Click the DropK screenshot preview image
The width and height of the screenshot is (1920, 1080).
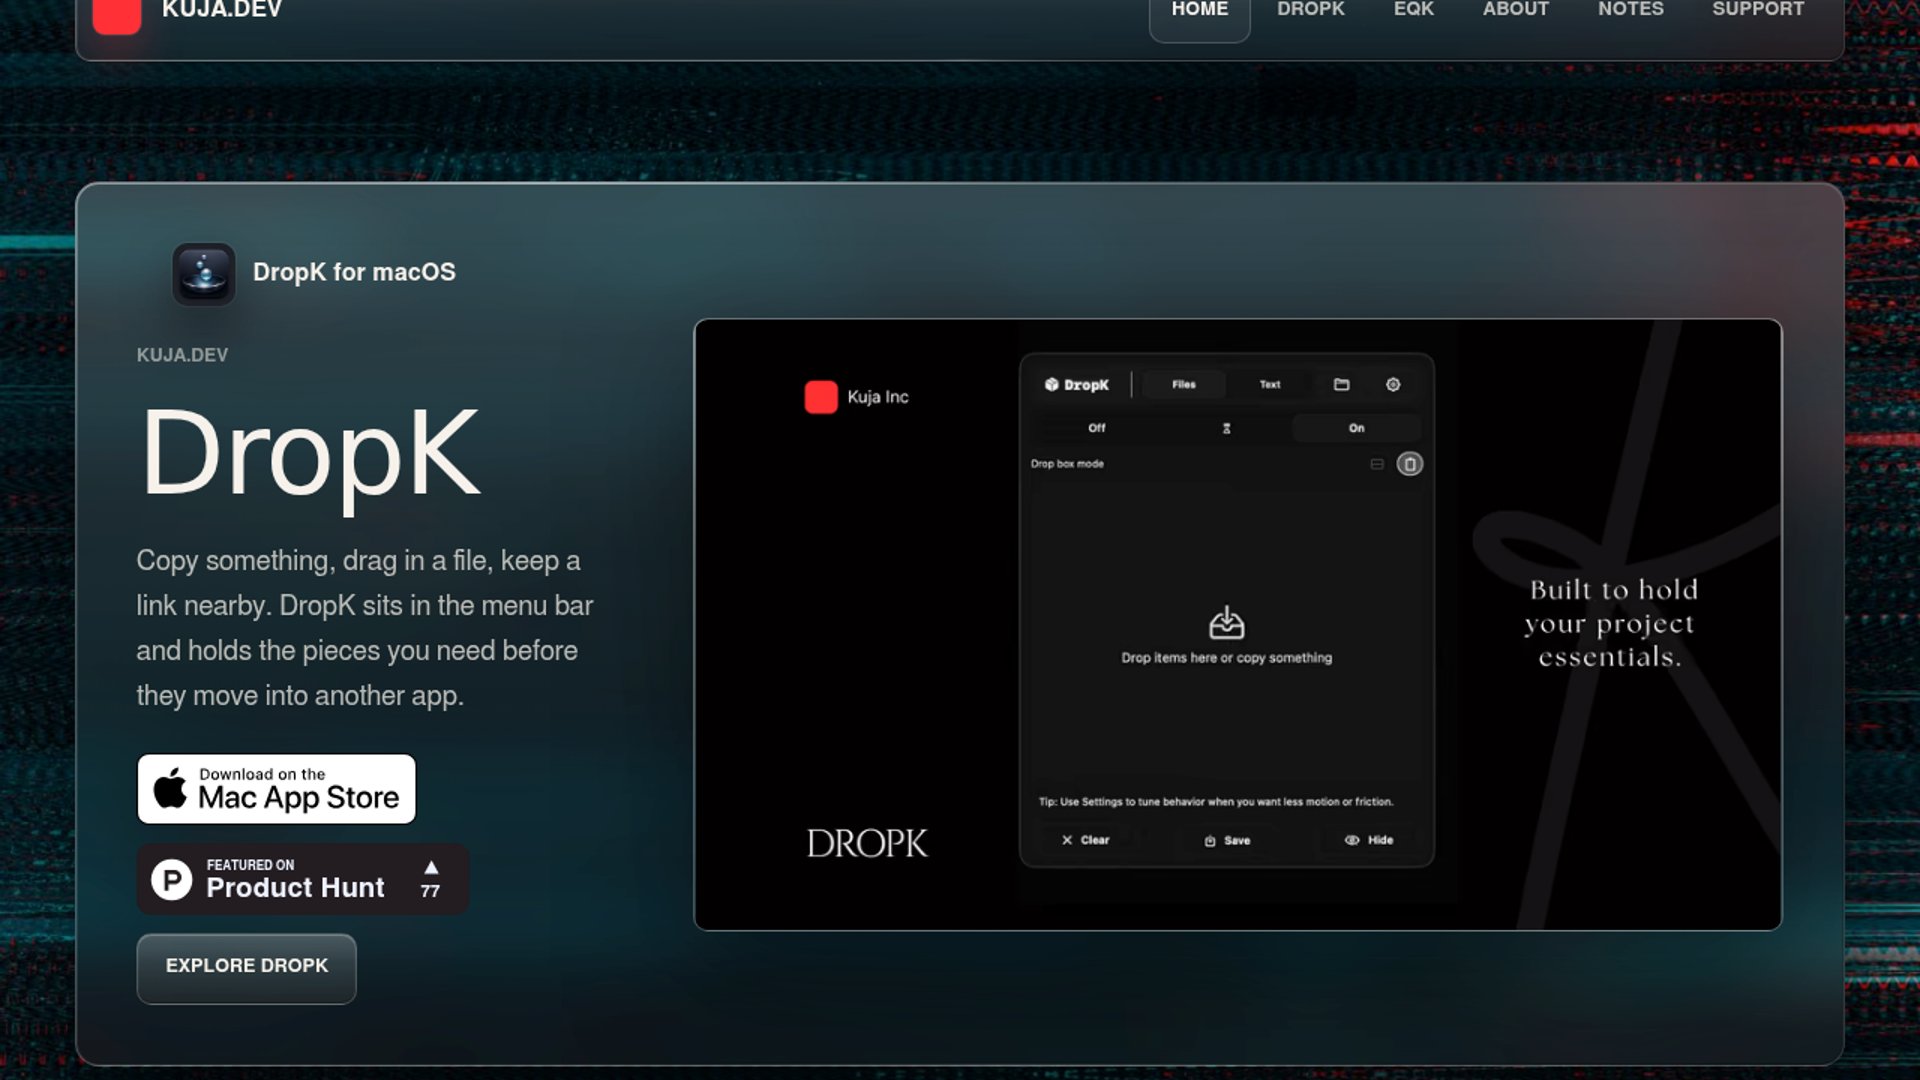[1238, 625]
